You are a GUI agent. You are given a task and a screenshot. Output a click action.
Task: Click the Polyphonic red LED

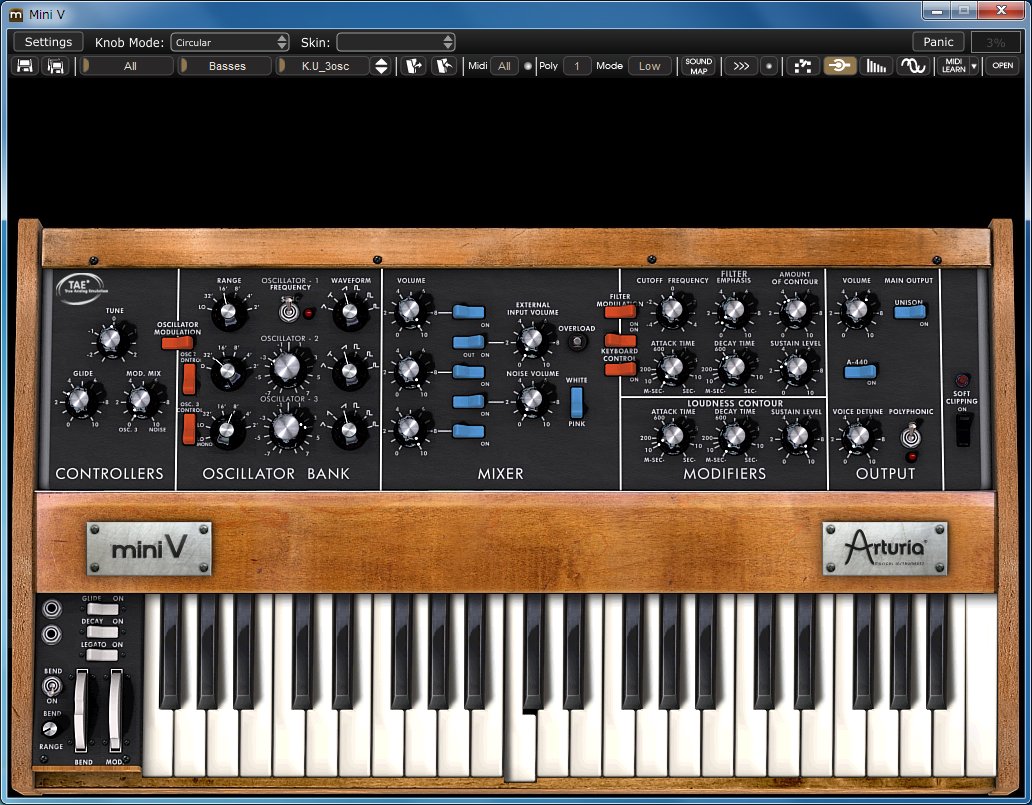click(911, 456)
